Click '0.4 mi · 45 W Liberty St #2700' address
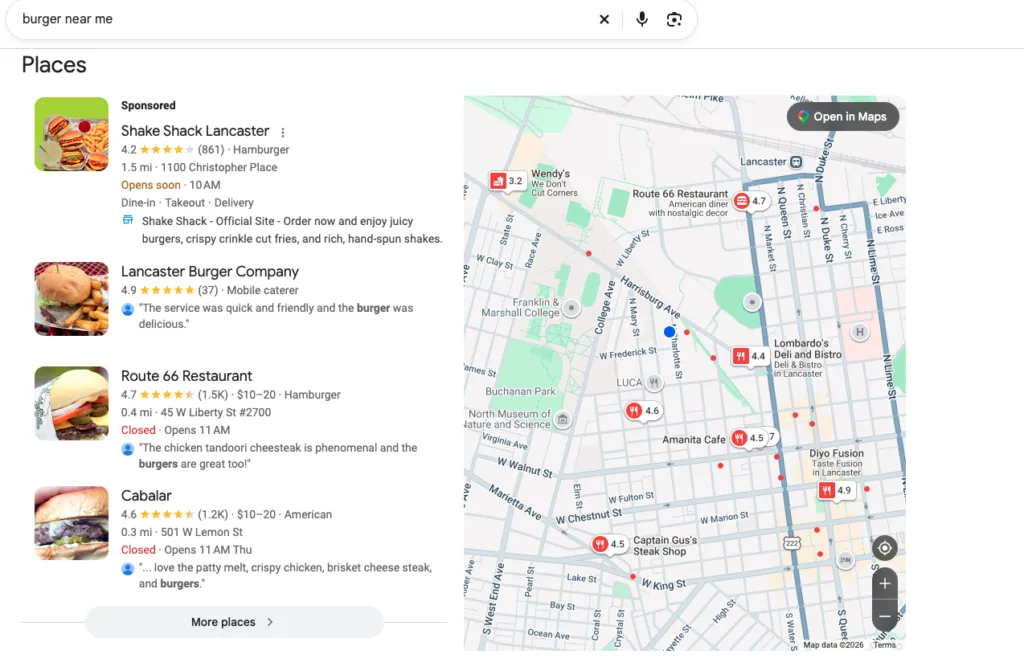 click(196, 412)
